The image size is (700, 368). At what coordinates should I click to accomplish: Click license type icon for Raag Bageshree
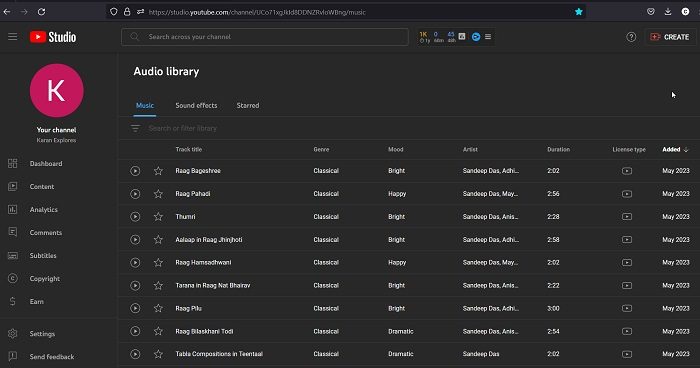click(x=627, y=171)
